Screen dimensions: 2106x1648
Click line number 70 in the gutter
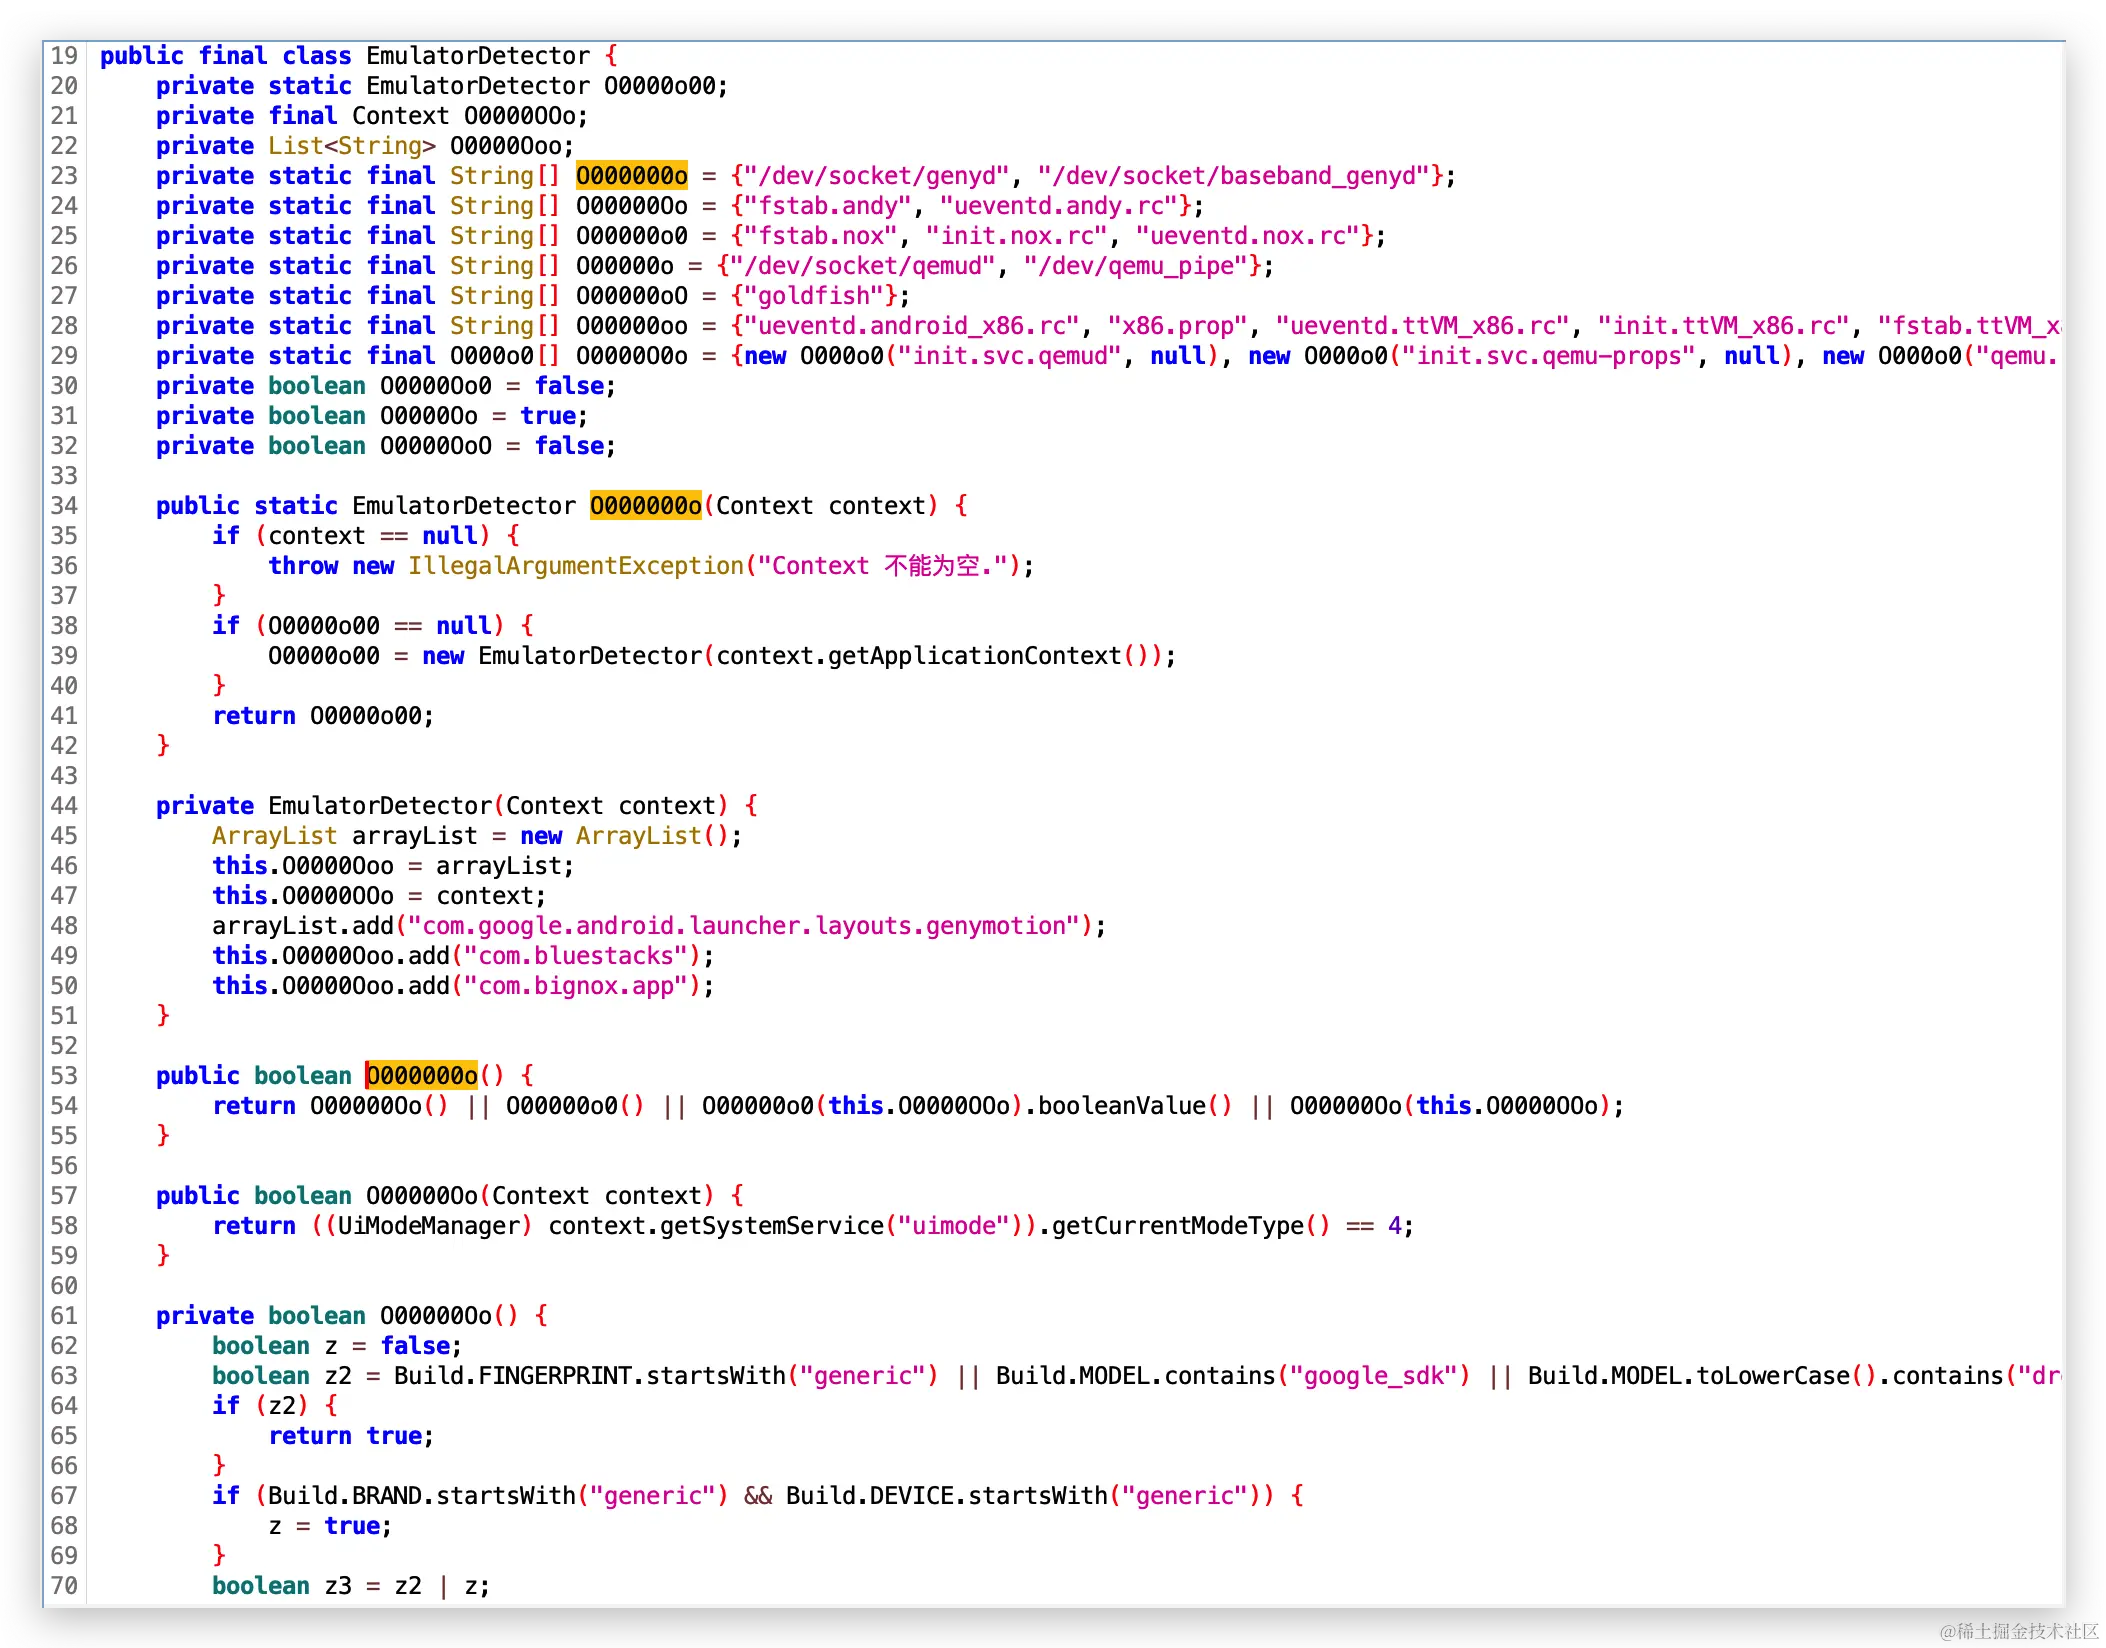(x=64, y=1586)
